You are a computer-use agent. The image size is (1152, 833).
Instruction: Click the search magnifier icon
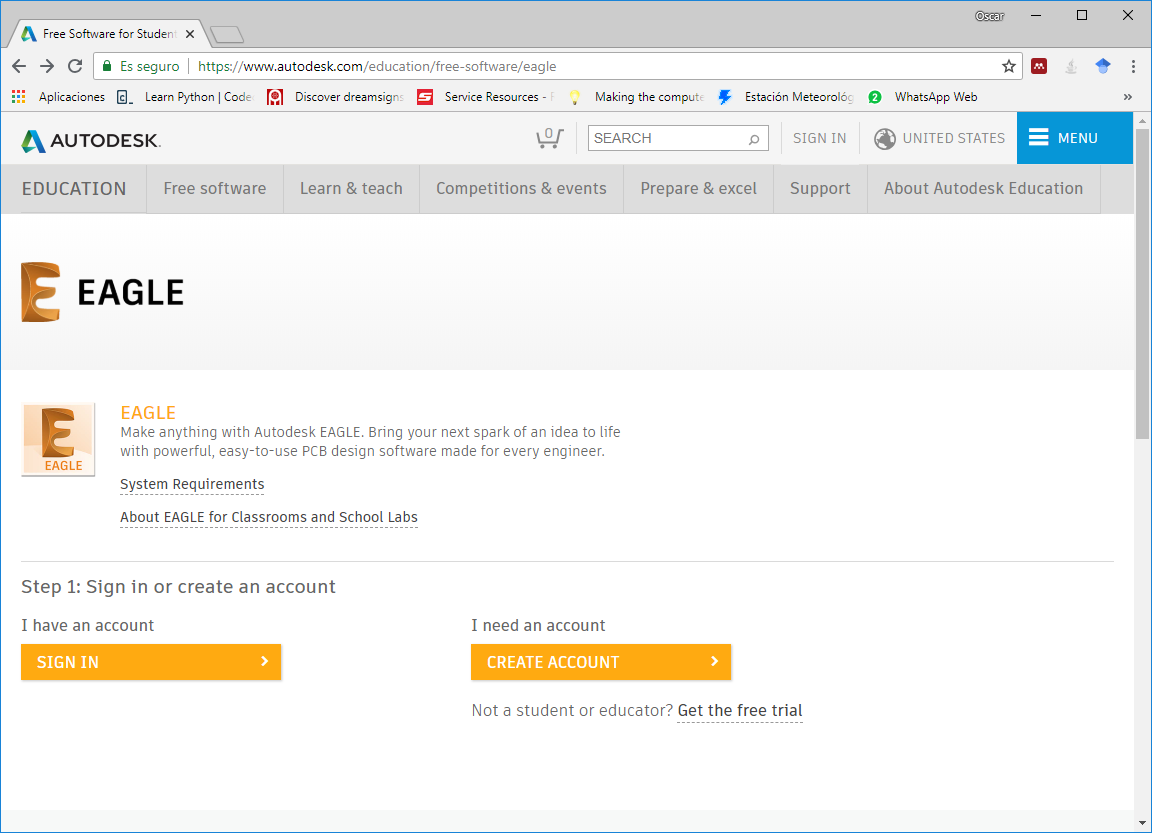click(x=754, y=139)
